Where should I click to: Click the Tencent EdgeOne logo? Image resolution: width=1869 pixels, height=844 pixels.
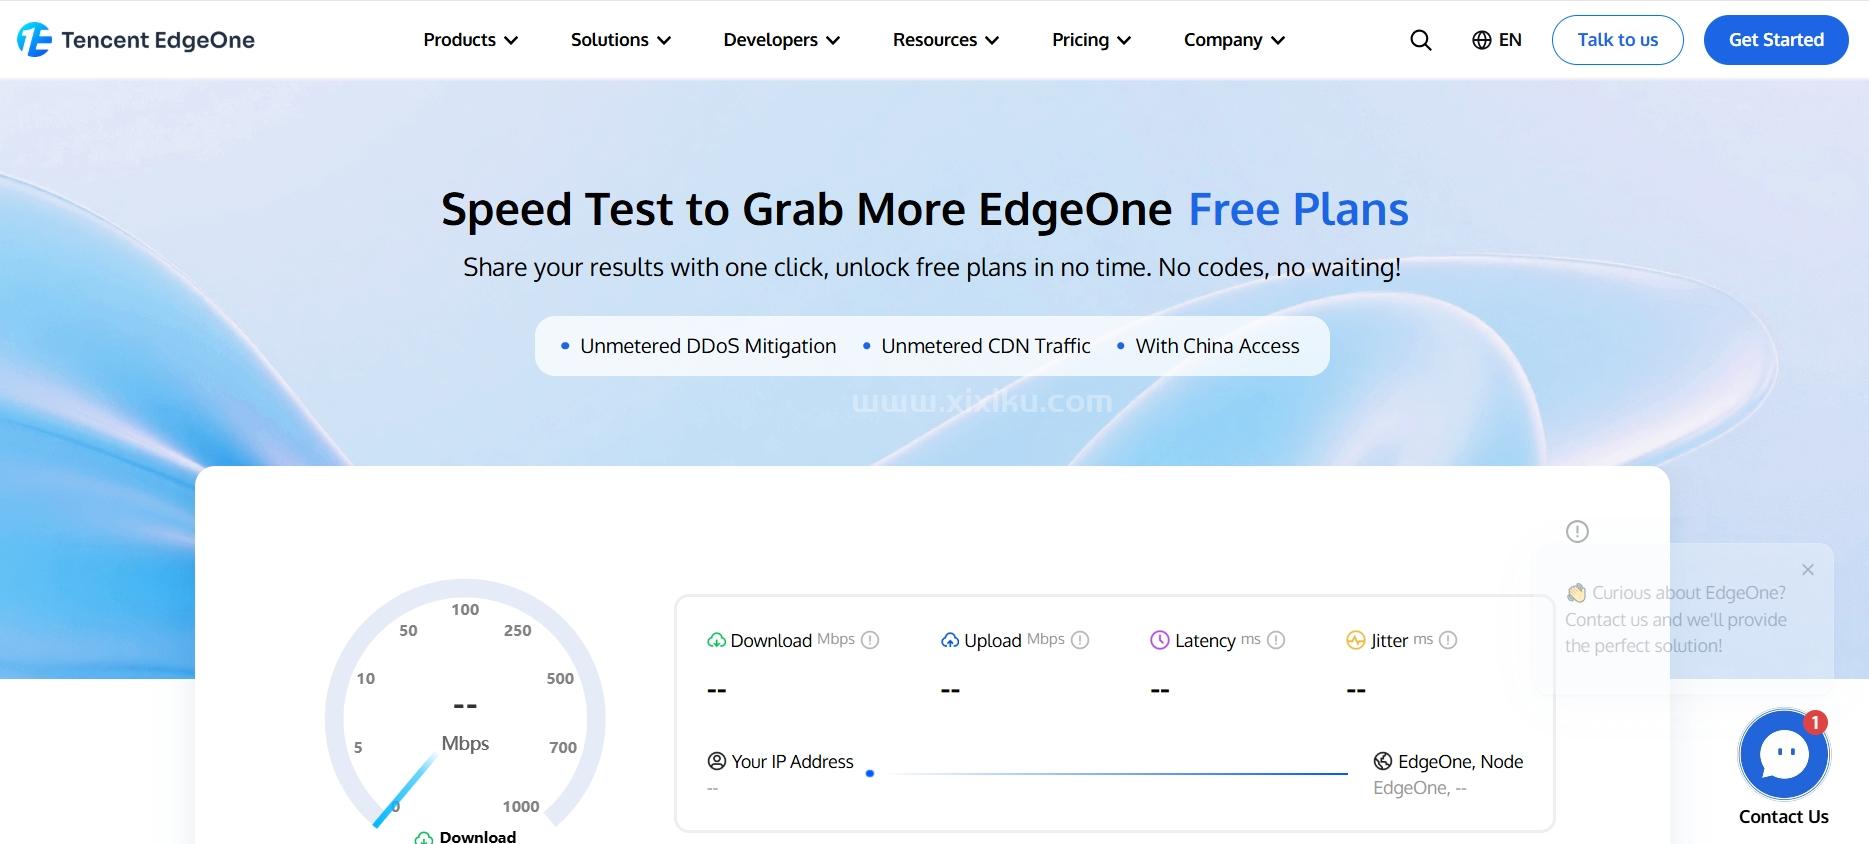point(136,40)
